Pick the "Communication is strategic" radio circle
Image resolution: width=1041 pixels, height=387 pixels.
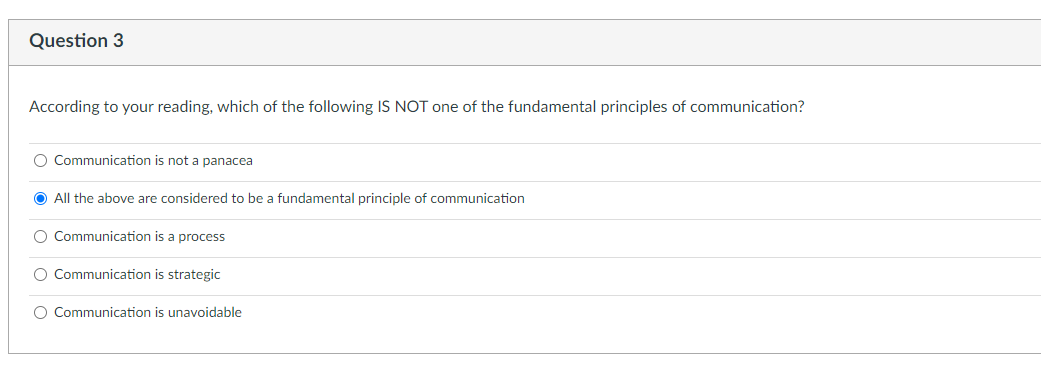(x=40, y=274)
